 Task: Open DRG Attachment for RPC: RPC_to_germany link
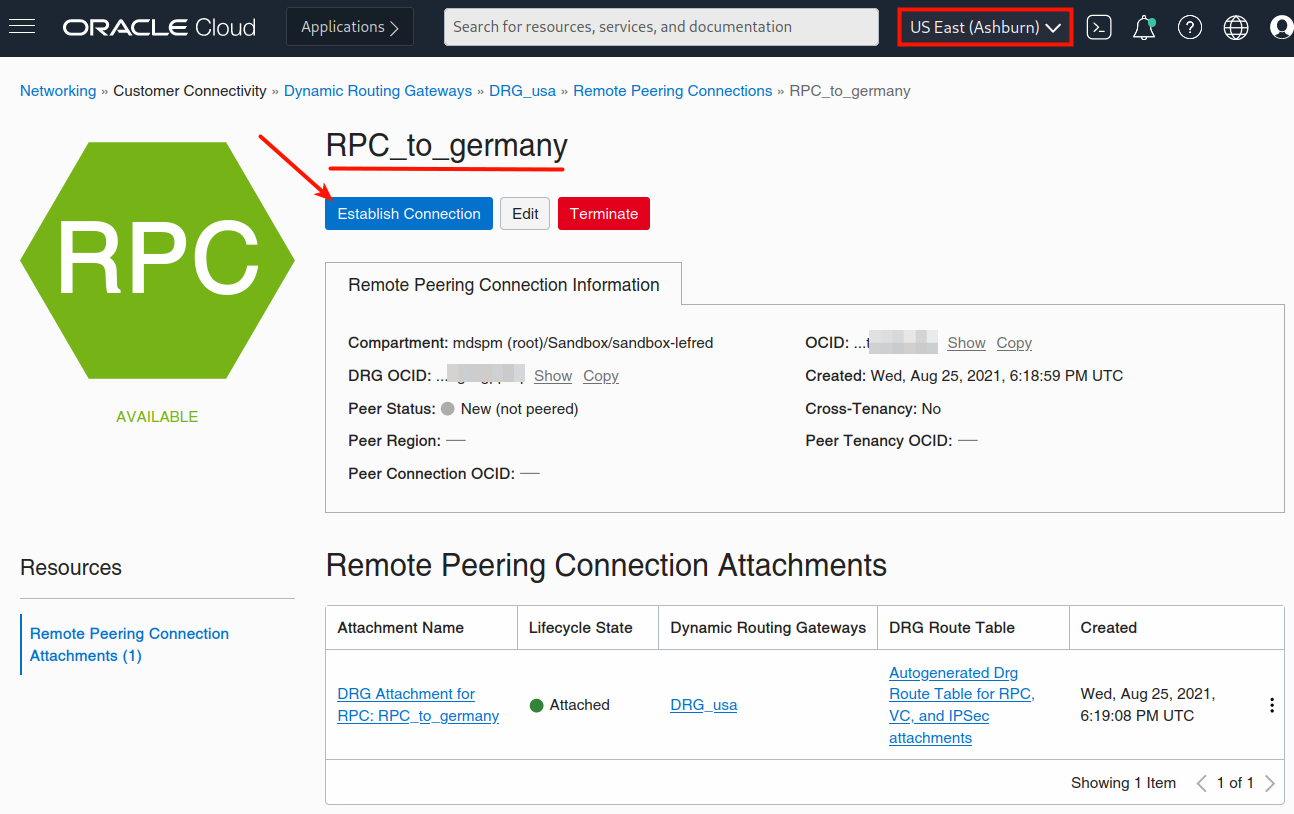(x=418, y=705)
